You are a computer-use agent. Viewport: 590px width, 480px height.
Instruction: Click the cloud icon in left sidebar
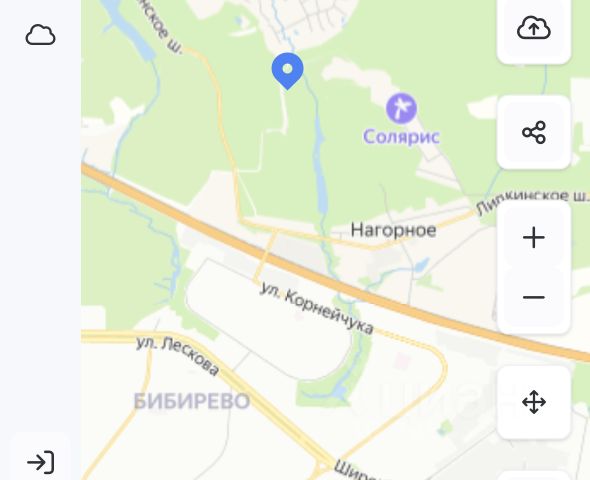pyautogui.click(x=40, y=35)
